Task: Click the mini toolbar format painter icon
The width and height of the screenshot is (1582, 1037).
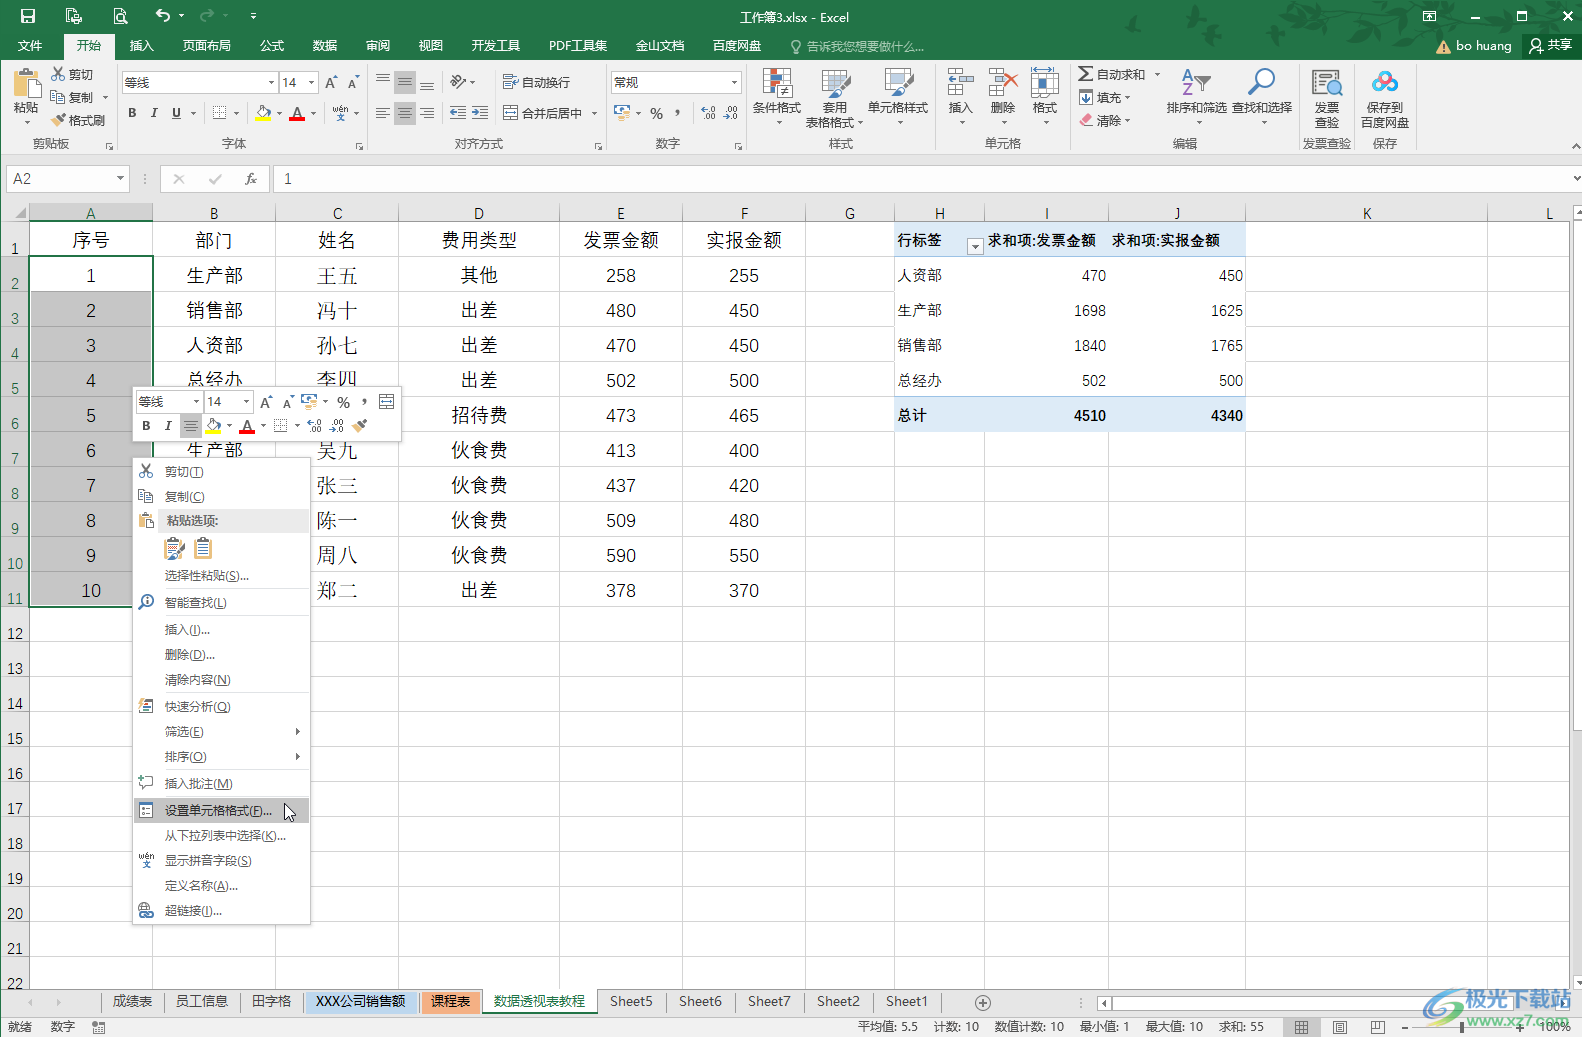Action: [360, 426]
